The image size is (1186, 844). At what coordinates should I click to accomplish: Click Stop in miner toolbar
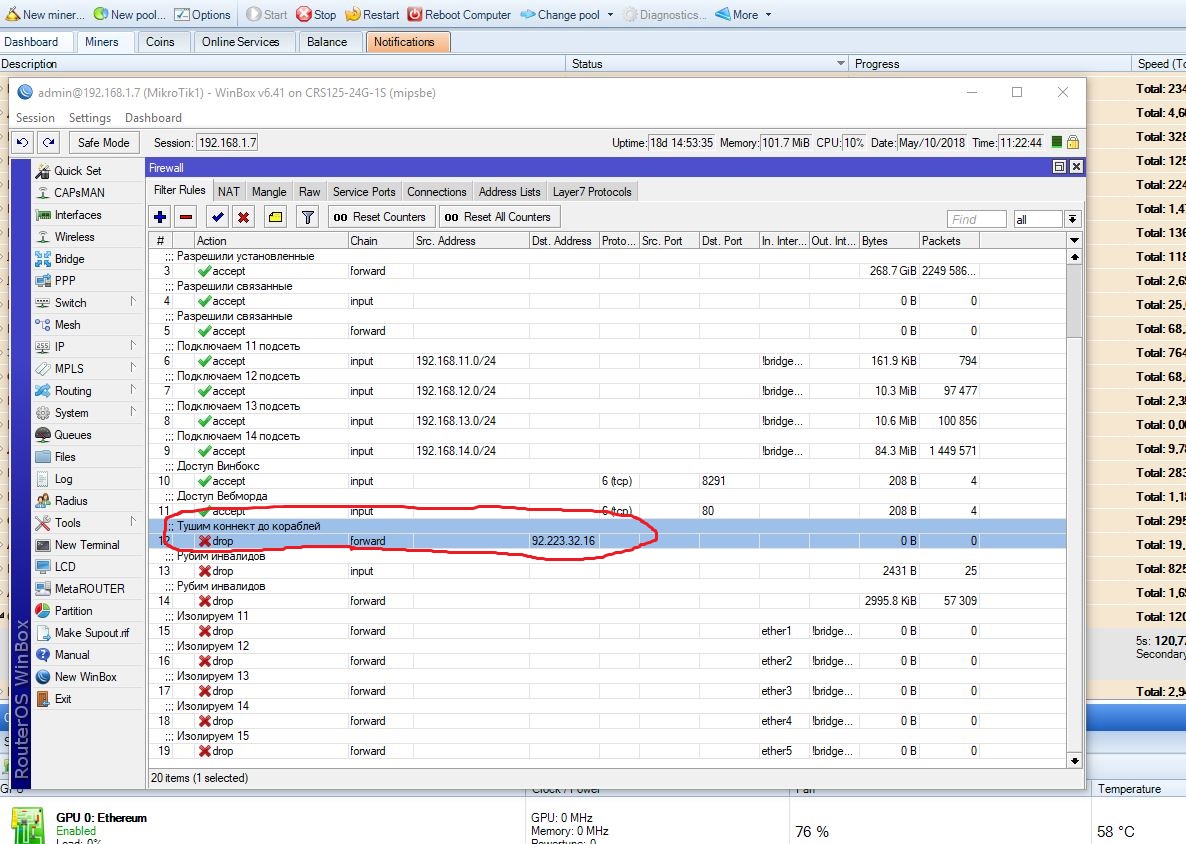click(316, 14)
